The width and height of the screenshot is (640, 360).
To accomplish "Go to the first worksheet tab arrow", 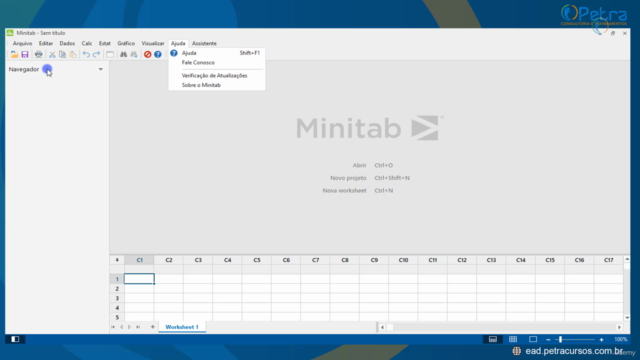I will [113, 327].
